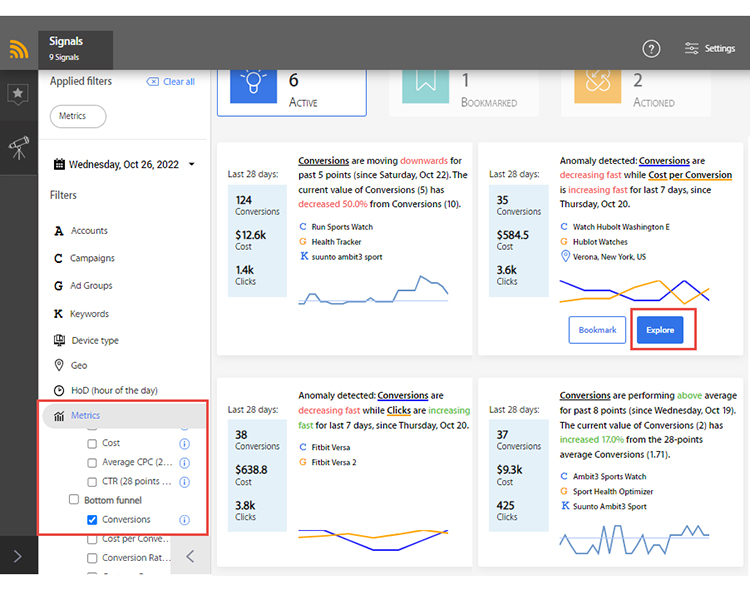Screen dimensions: 750x590
Task: Click the help question mark icon
Action: [x=651, y=49]
